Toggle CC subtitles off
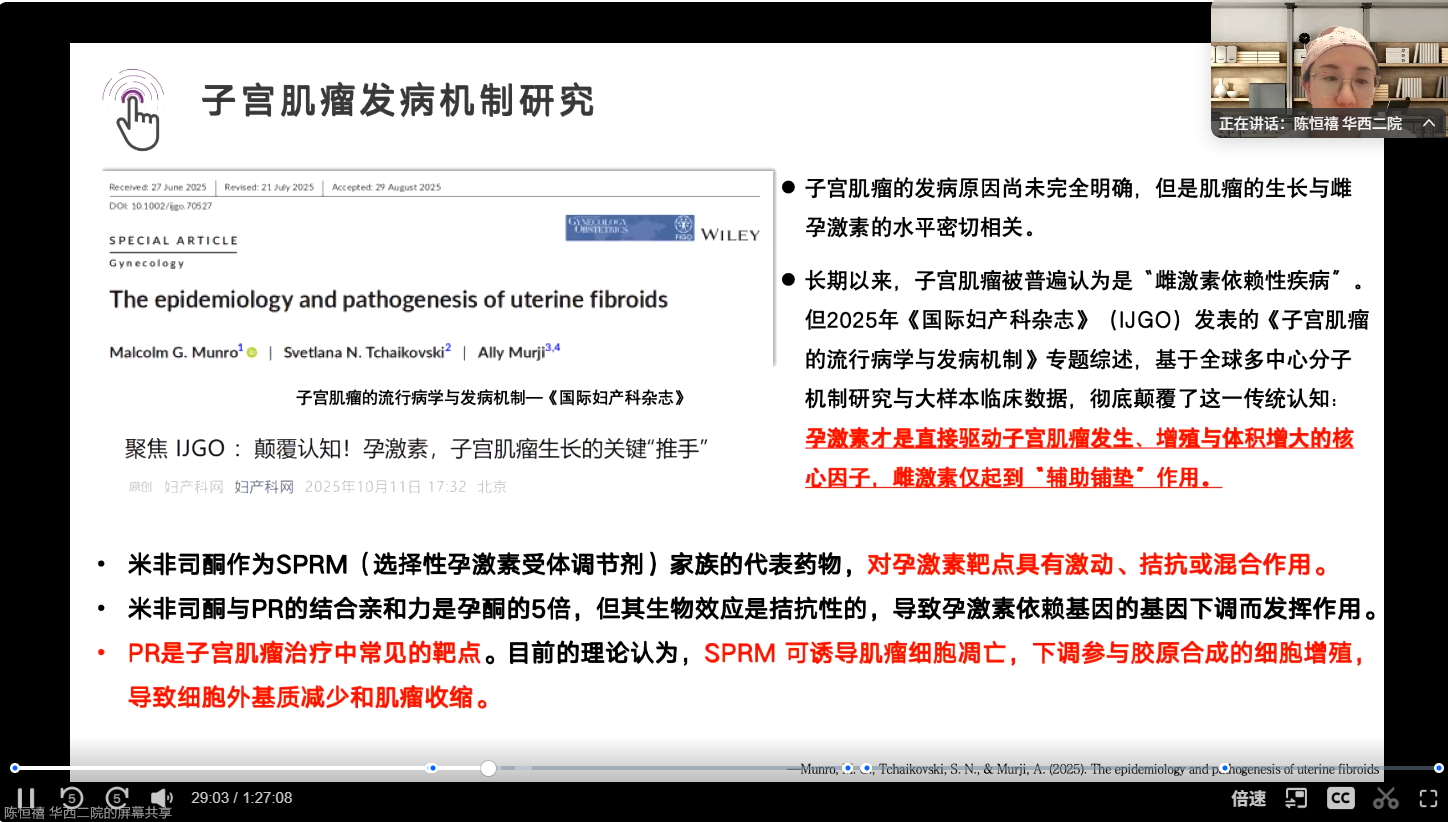 tap(1340, 798)
